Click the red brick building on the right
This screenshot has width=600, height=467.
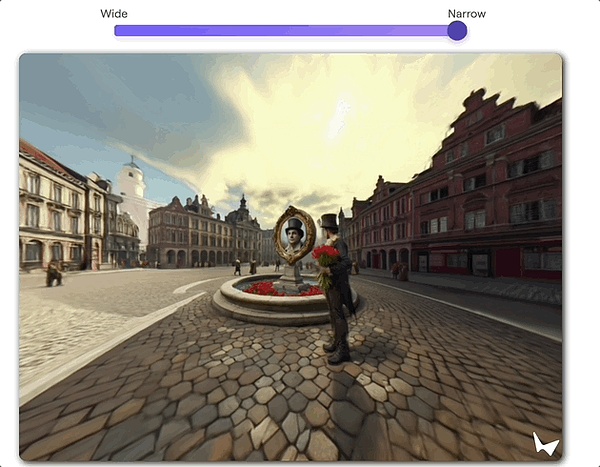[x=490, y=195]
